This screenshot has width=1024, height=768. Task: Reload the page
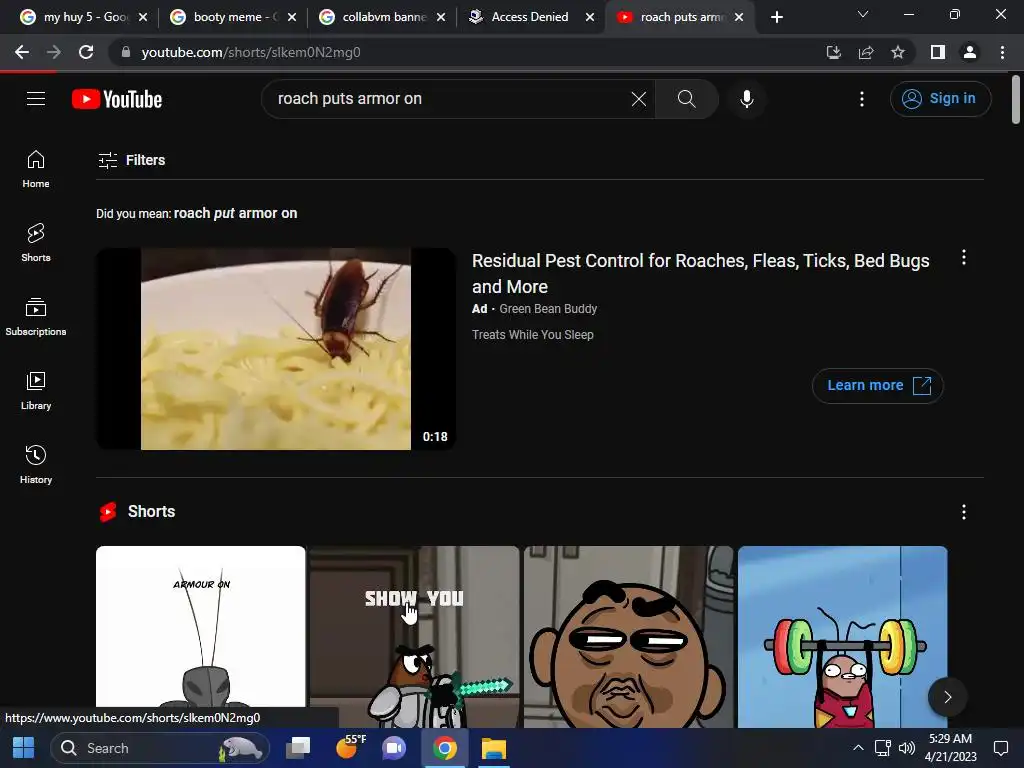(x=86, y=52)
